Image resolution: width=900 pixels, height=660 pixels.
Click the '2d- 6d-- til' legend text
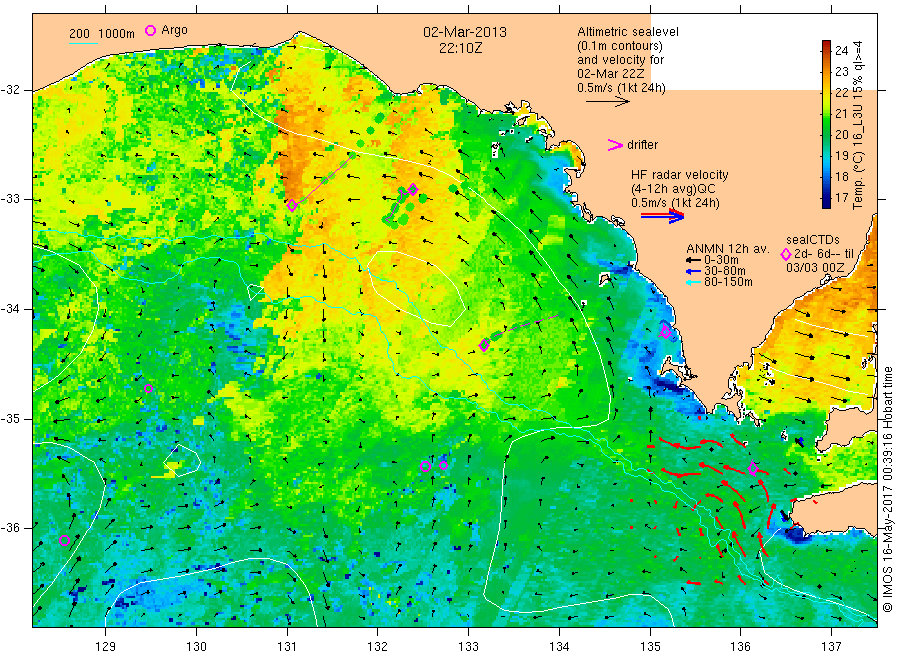coord(824,254)
